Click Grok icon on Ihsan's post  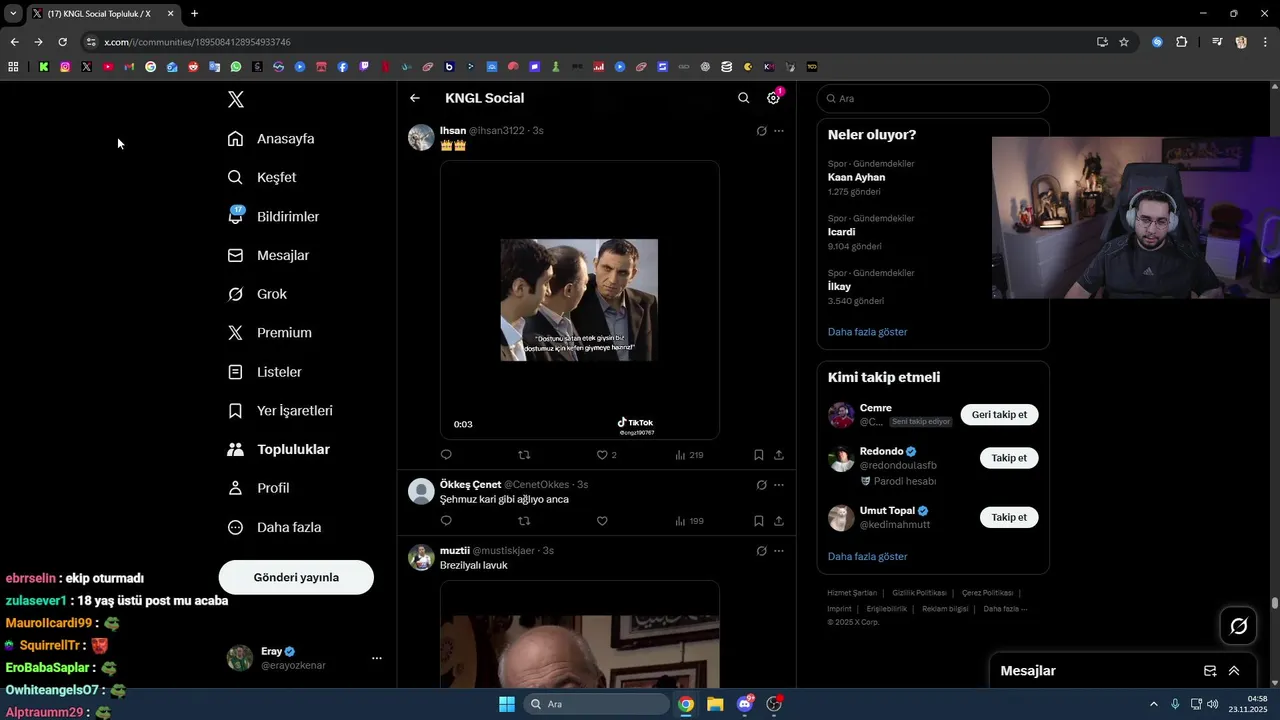click(761, 131)
